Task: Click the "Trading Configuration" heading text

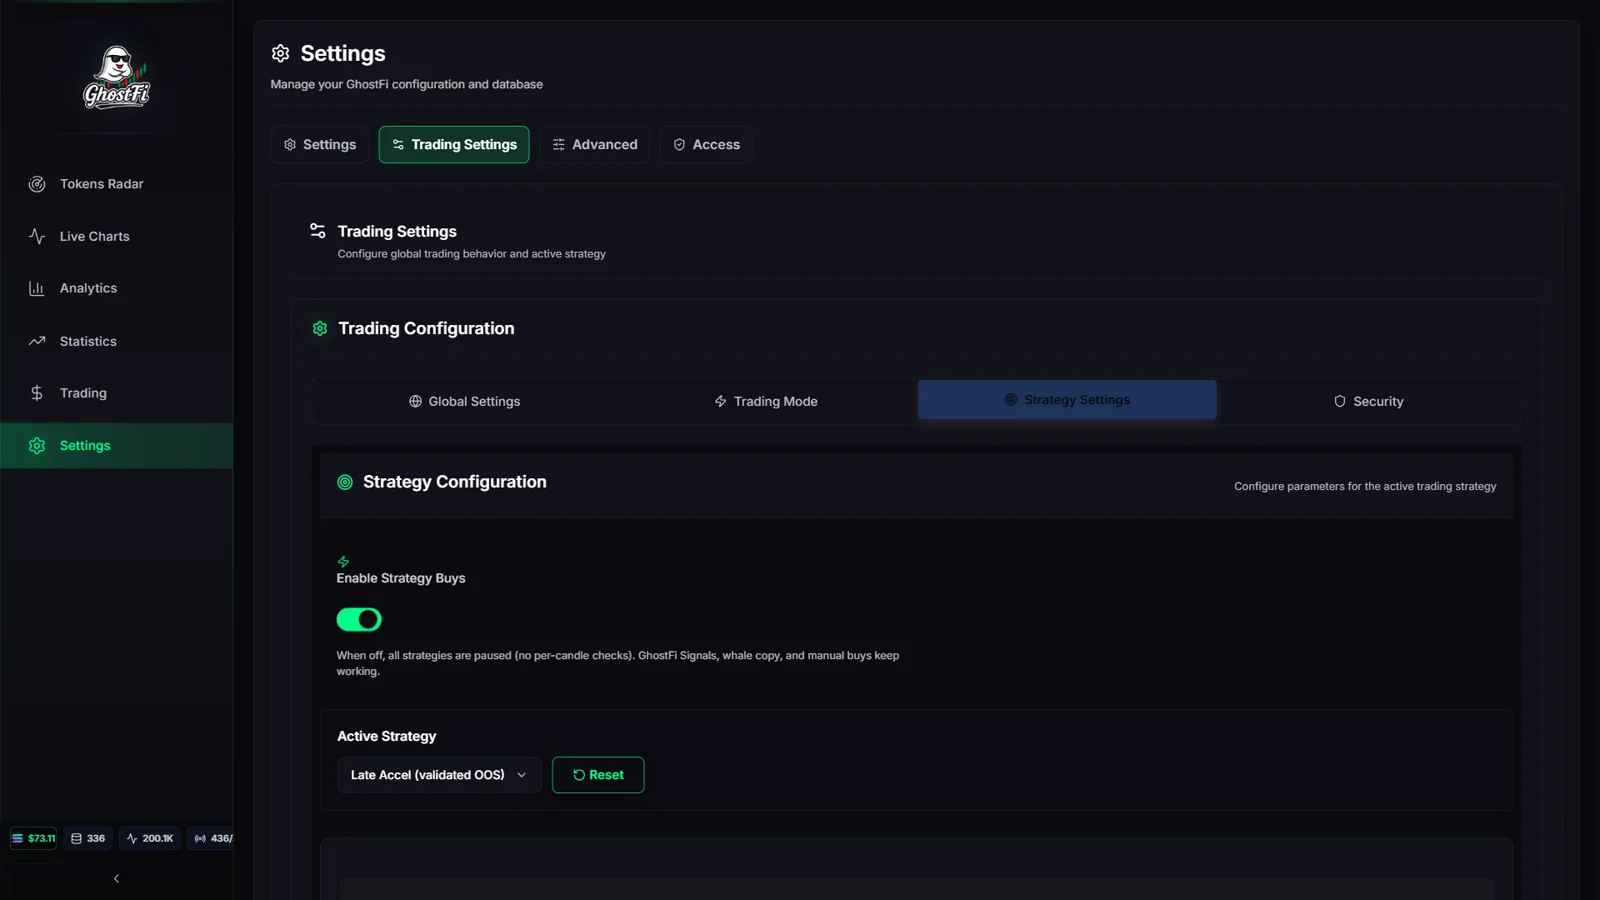Action: tap(426, 328)
